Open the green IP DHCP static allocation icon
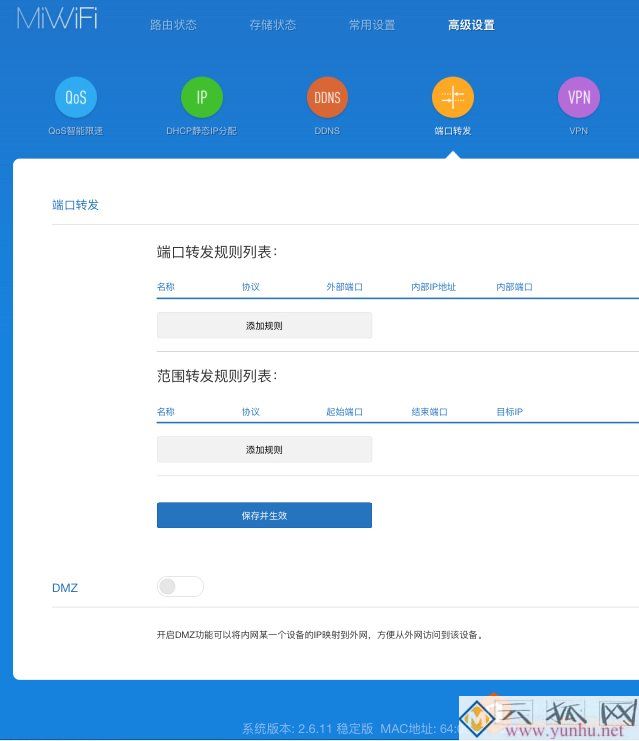 pos(201,97)
